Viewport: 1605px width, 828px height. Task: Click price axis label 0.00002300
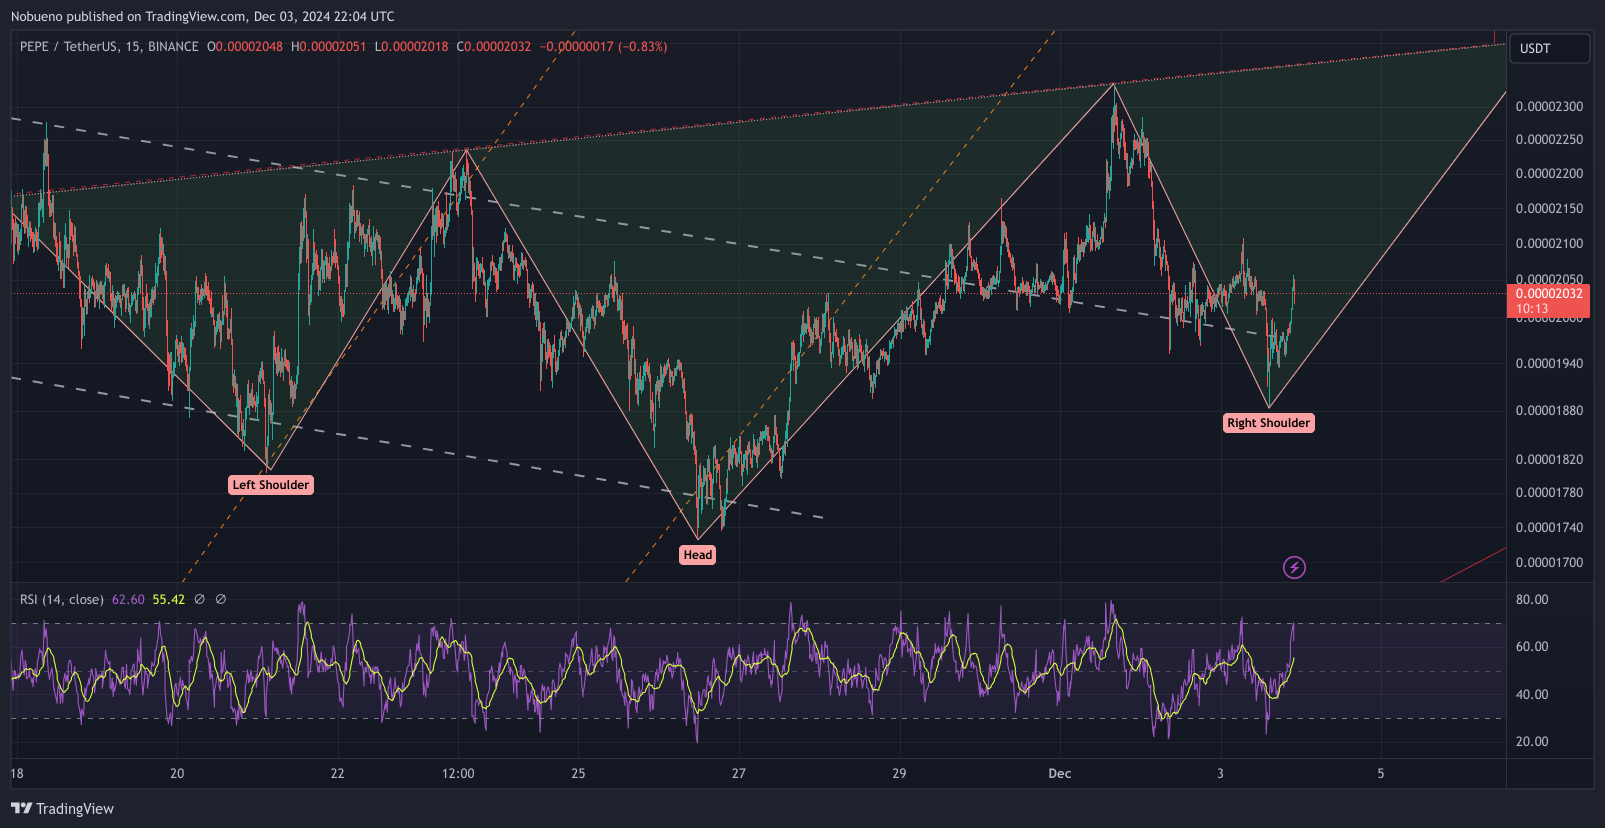1549,106
